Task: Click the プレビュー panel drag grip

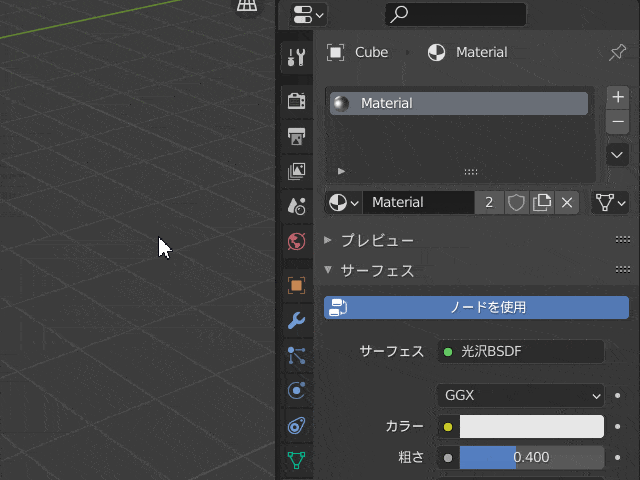Action: pyautogui.click(x=622, y=240)
